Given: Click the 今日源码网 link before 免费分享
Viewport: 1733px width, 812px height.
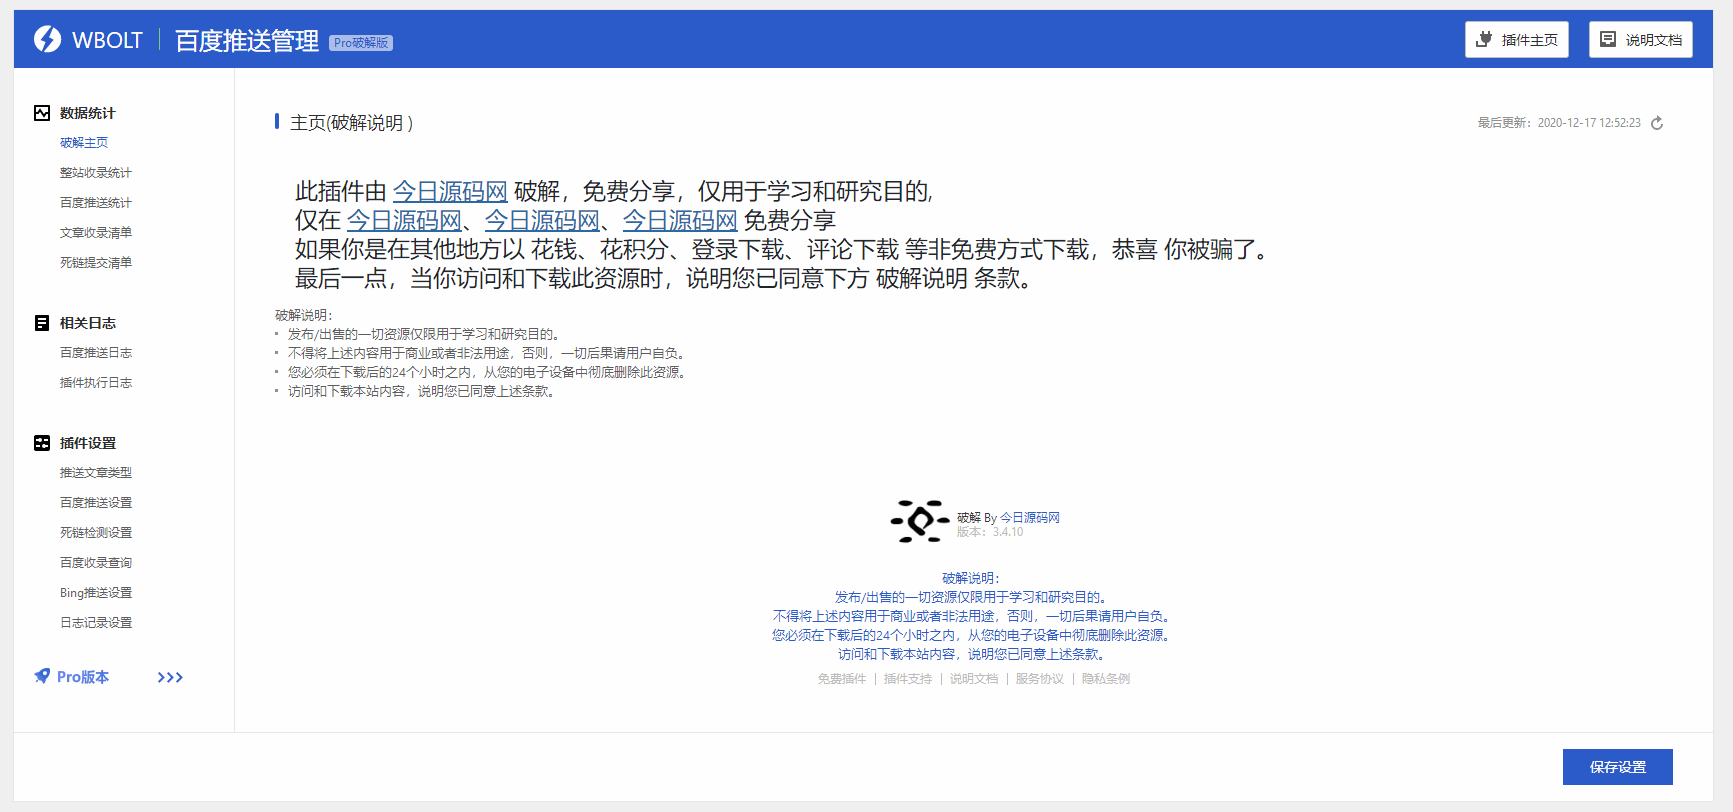Looking at the screenshot, I should coord(680,220).
